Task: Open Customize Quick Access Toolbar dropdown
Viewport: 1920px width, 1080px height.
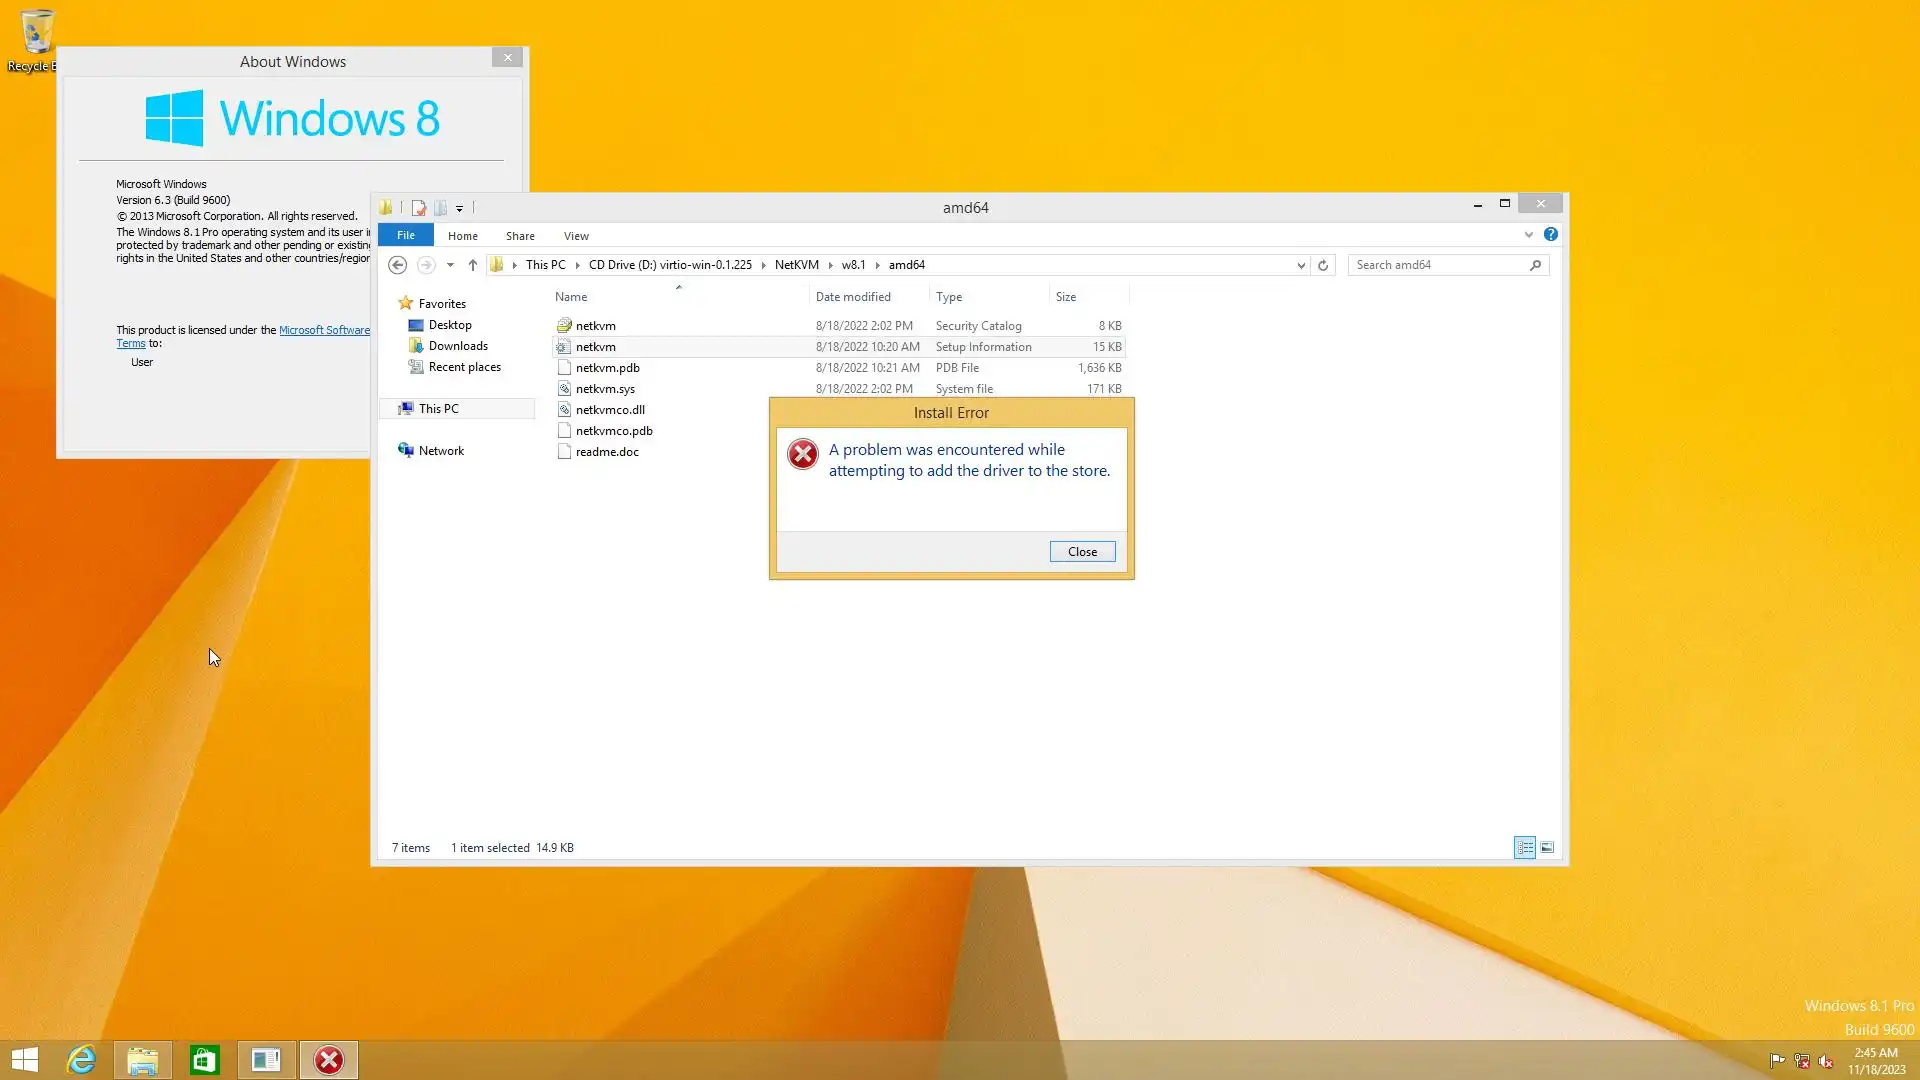Action: click(459, 208)
